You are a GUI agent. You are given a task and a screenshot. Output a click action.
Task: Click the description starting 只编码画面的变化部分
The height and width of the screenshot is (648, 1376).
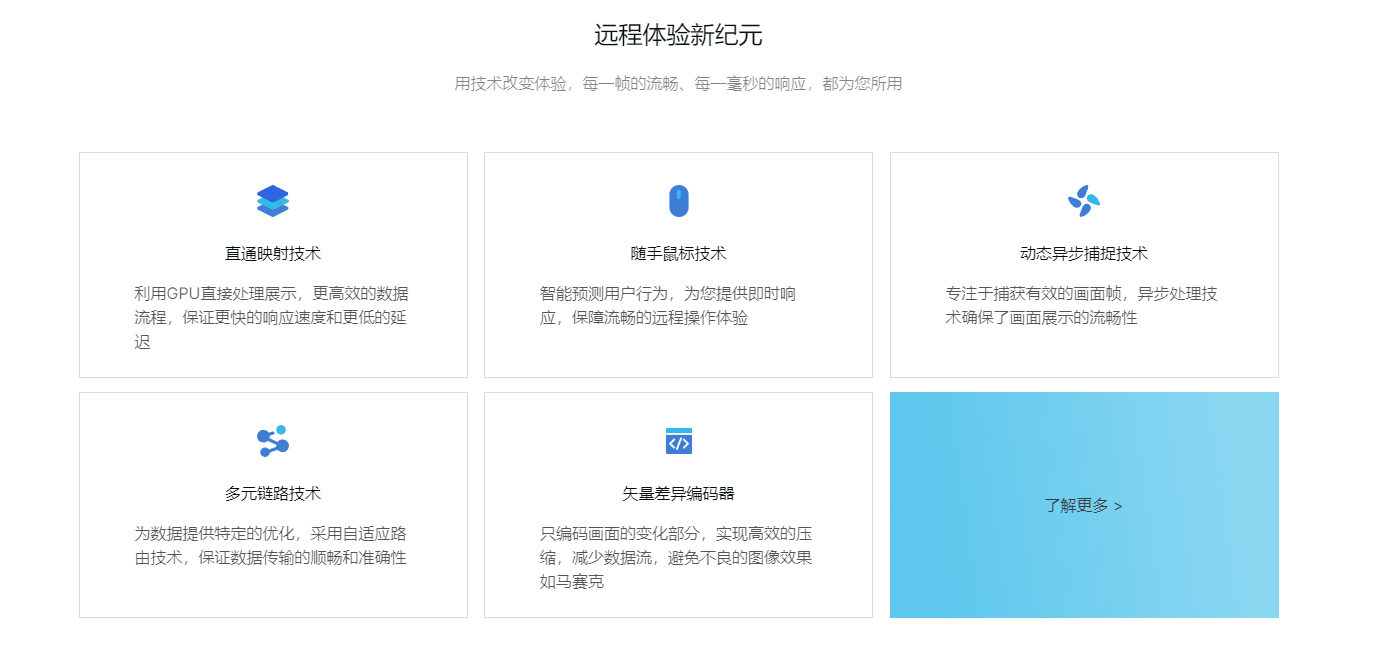pos(676,558)
